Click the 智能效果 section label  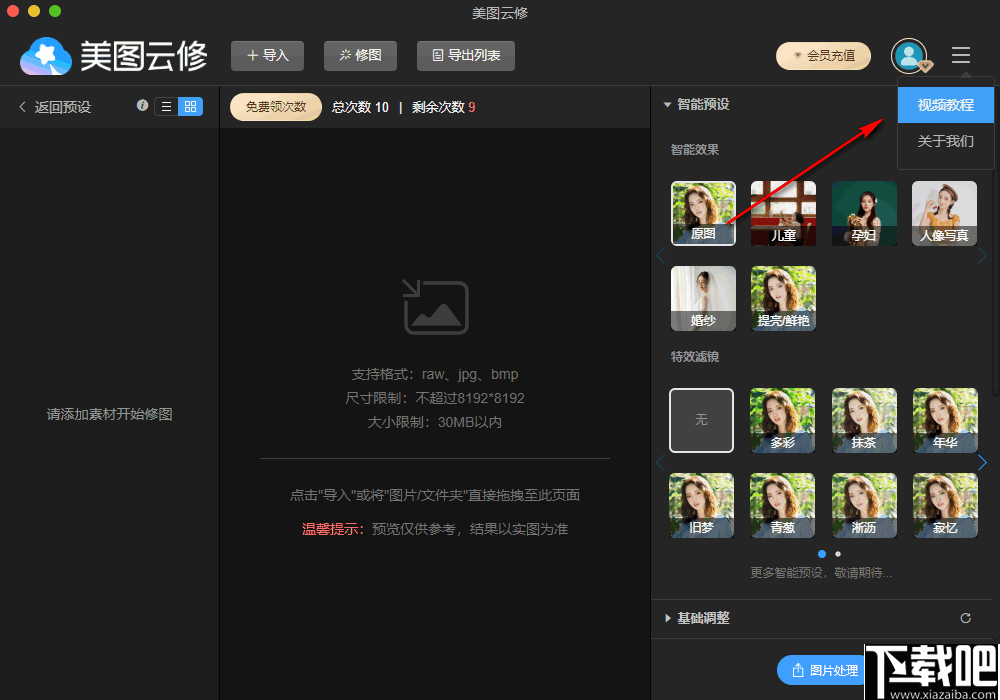point(695,150)
